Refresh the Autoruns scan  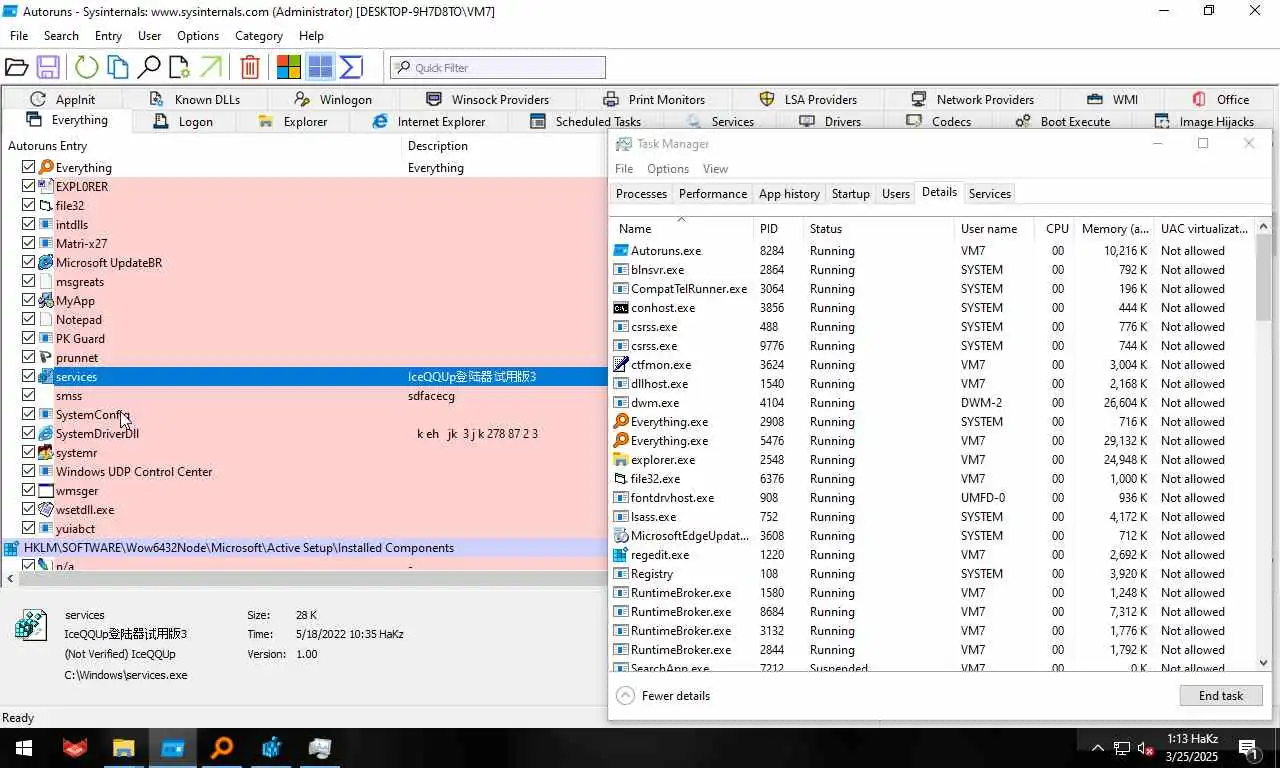87,67
